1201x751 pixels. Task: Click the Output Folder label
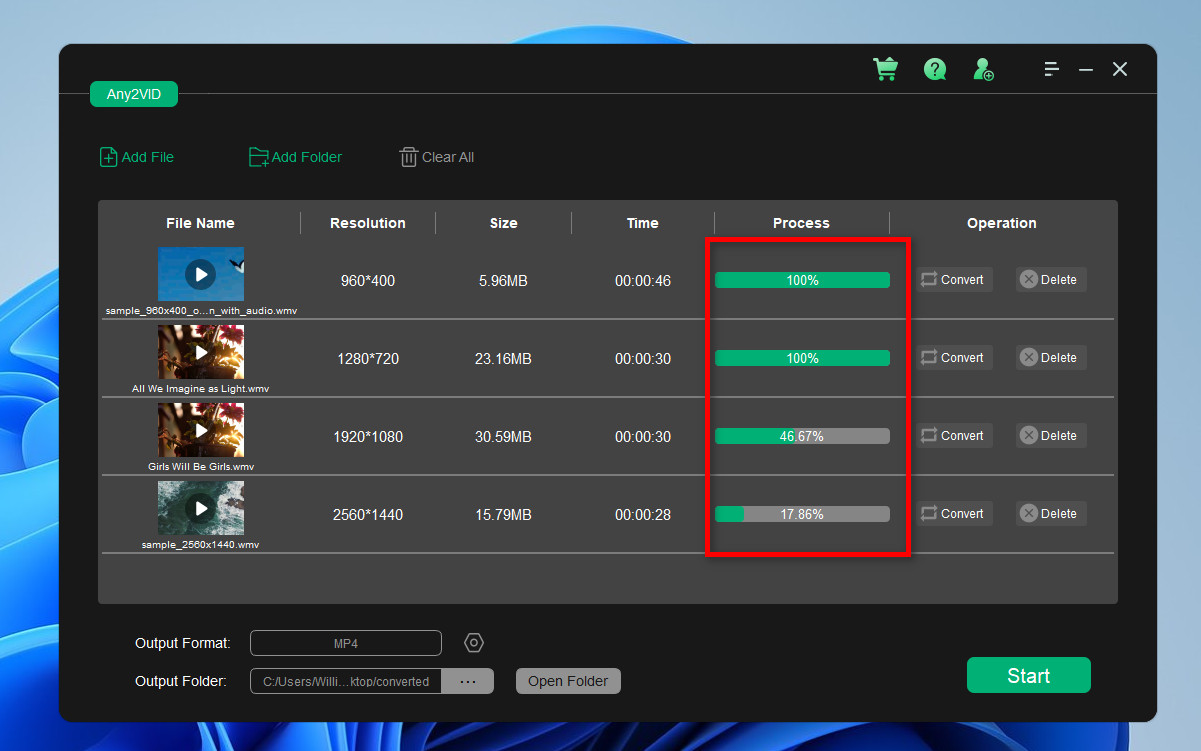coord(181,681)
